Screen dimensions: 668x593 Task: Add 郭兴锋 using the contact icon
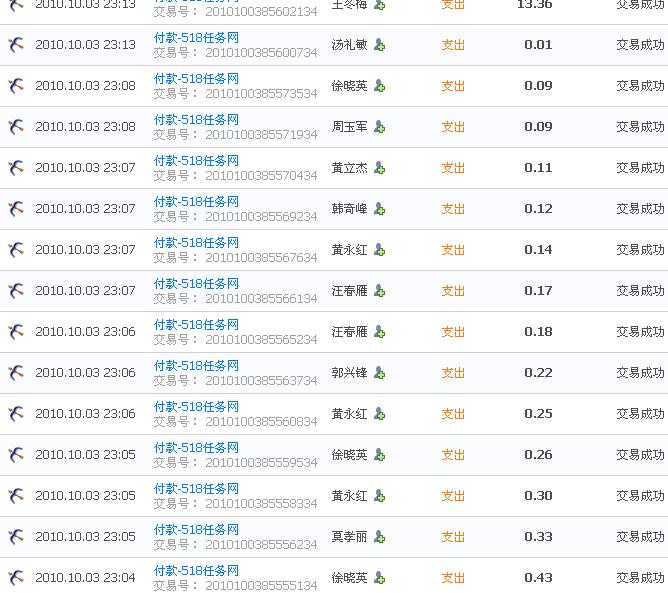click(x=380, y=373)
